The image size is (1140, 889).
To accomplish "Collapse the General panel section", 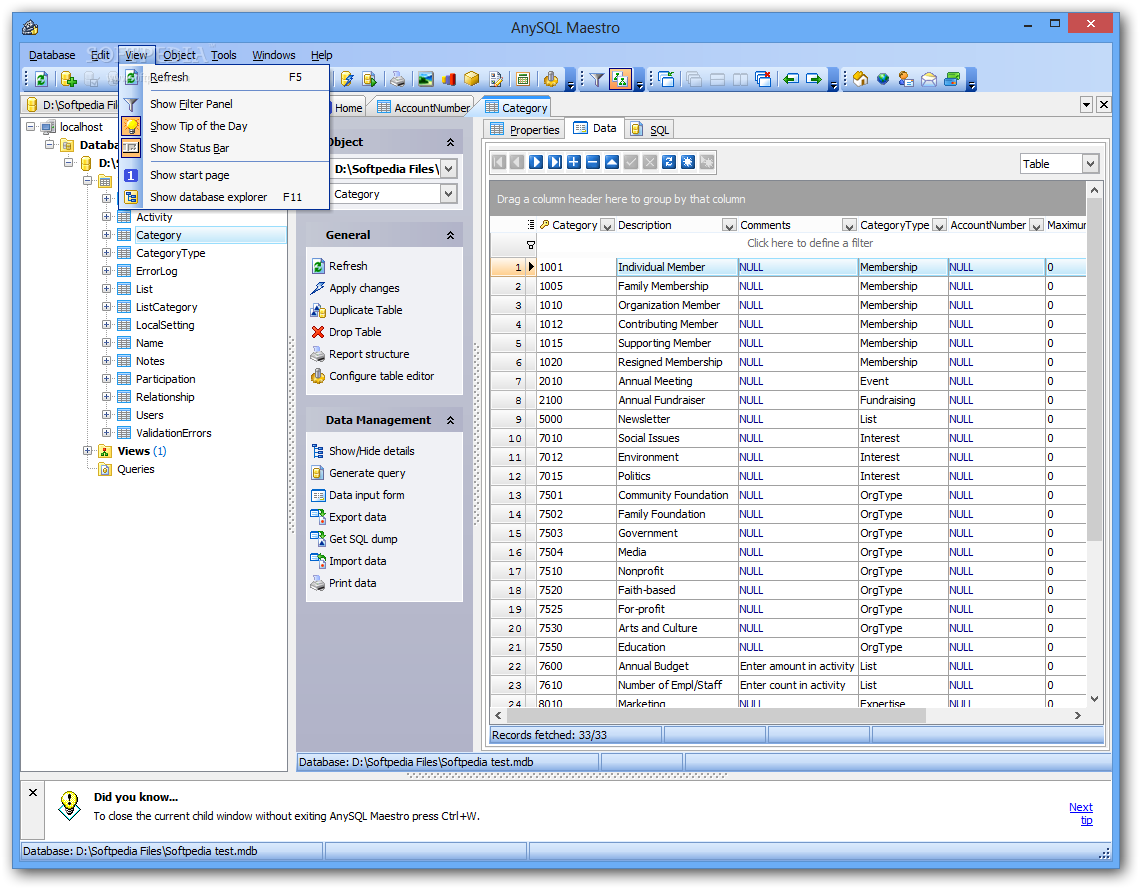I will click(x=450, y=236).
